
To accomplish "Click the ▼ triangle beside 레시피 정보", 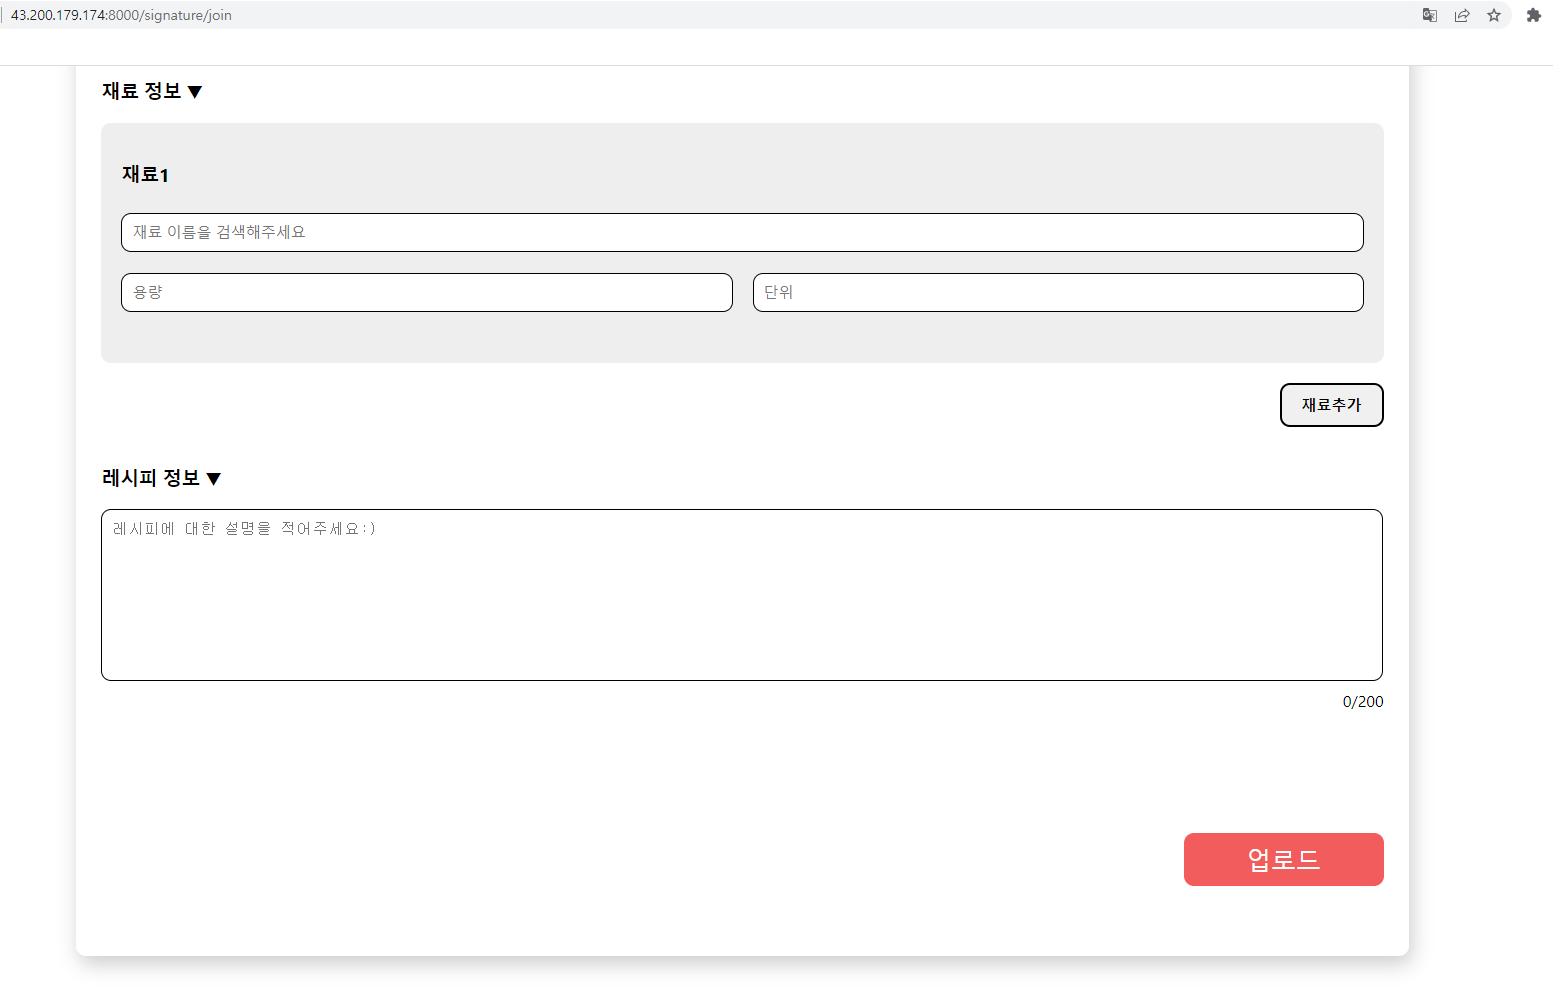I will (x=215, y=478).
